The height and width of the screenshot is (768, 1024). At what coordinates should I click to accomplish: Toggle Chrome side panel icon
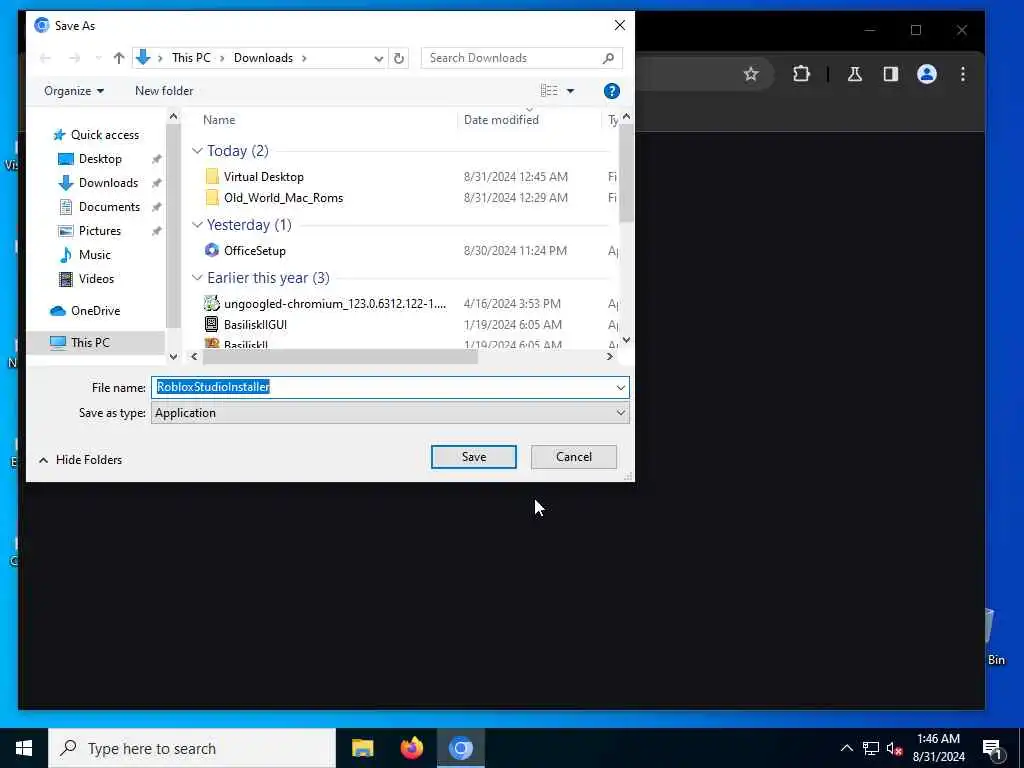[x=891, y=74]
